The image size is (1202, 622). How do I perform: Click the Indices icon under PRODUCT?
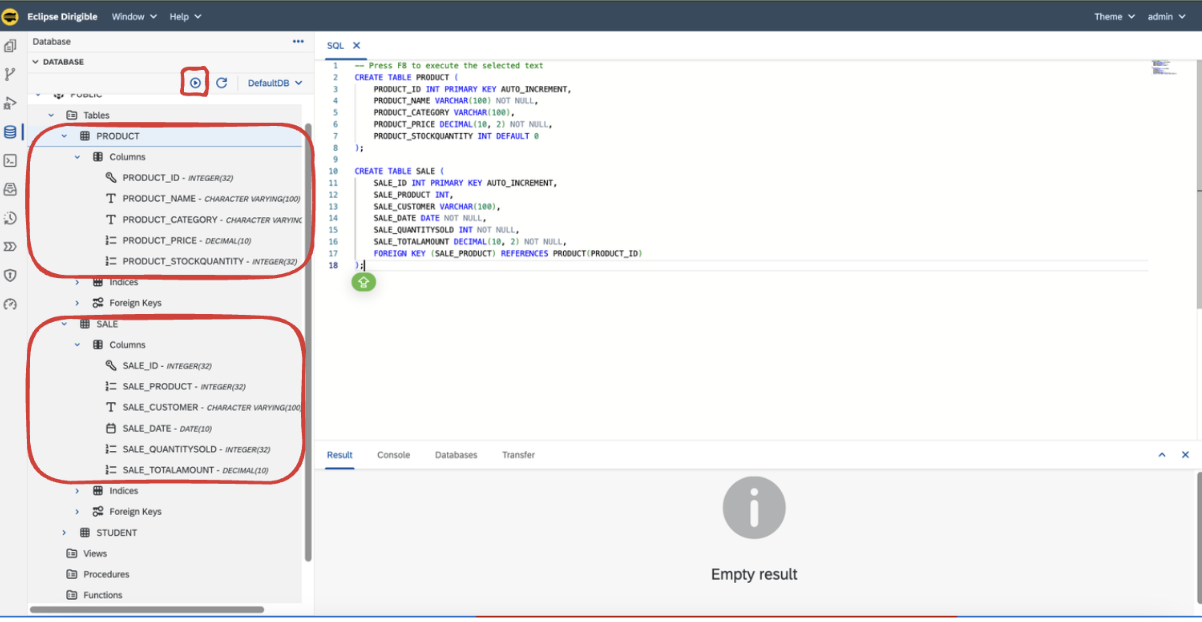[98, 282]
